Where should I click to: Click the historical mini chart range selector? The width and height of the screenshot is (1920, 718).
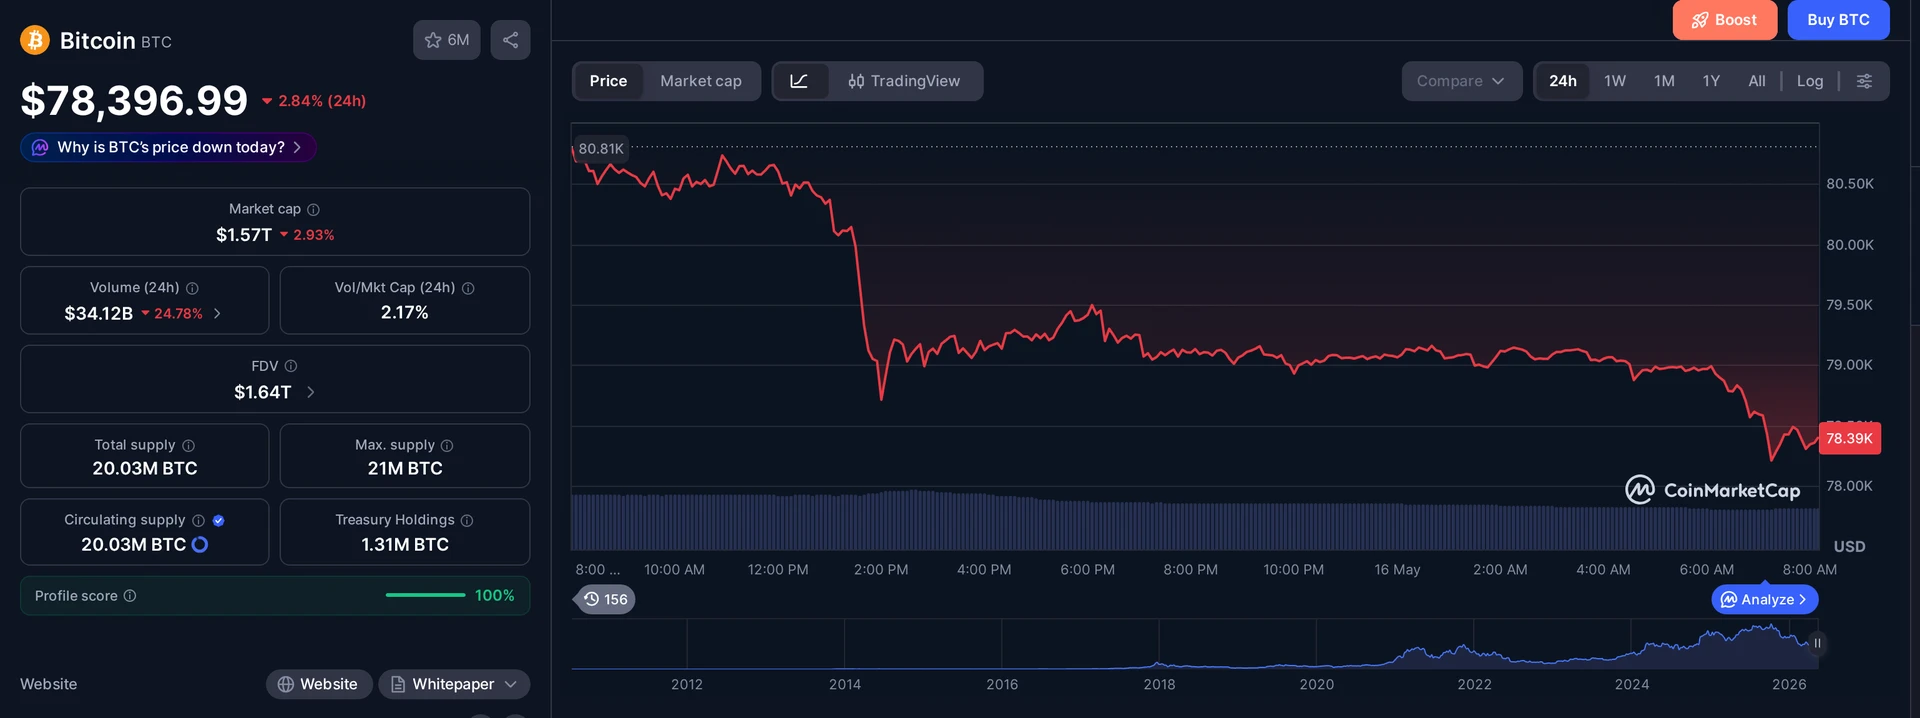pos(1195,644)
